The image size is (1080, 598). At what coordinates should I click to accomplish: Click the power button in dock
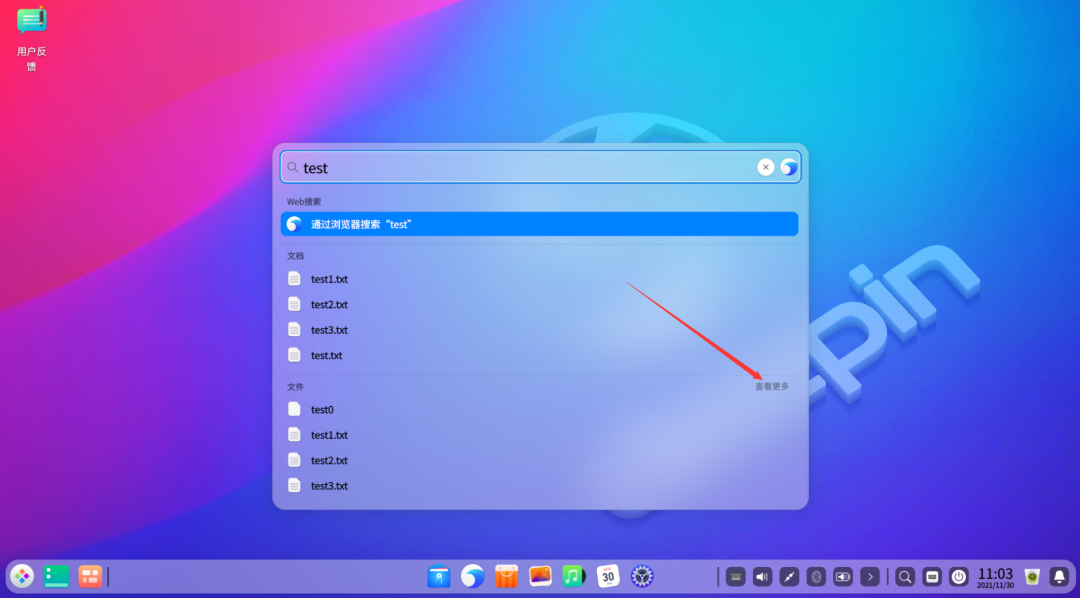959,577
